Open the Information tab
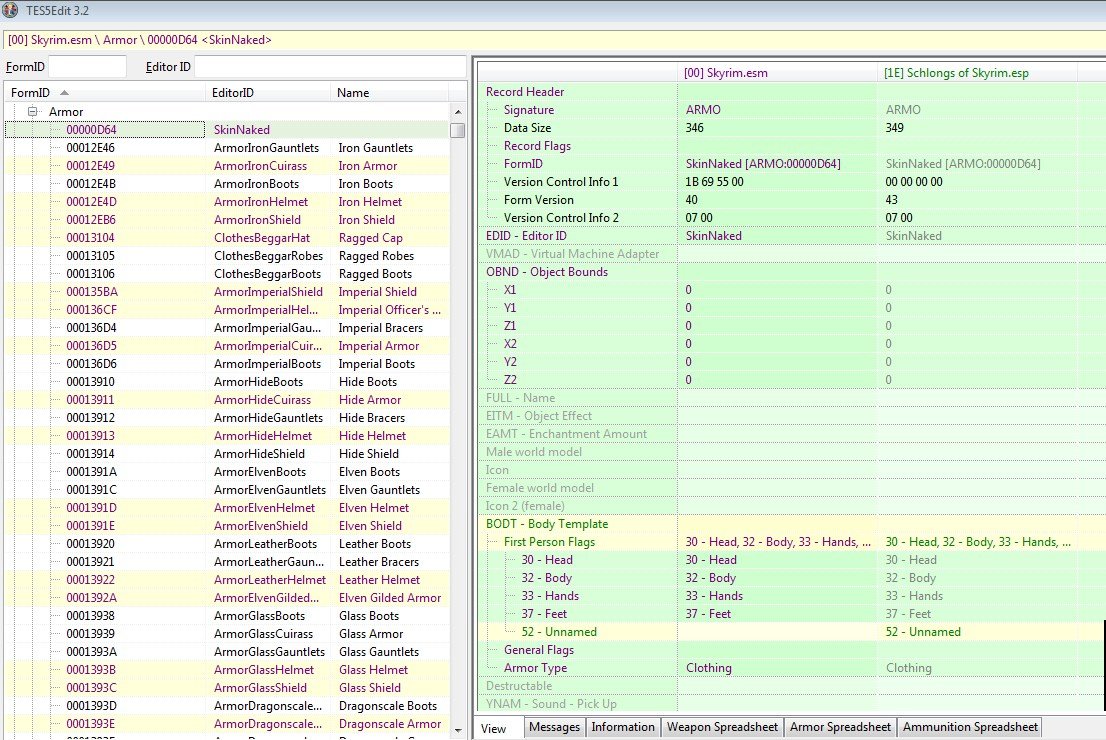This screenshot has width=1106, height=740. [x=623, y=727]
